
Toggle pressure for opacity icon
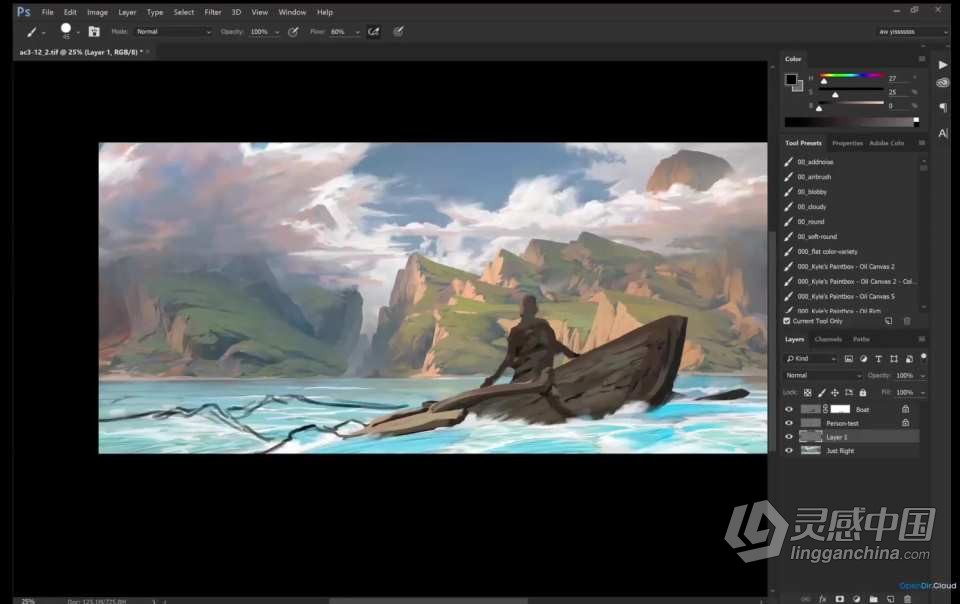[x=293, y=32]
